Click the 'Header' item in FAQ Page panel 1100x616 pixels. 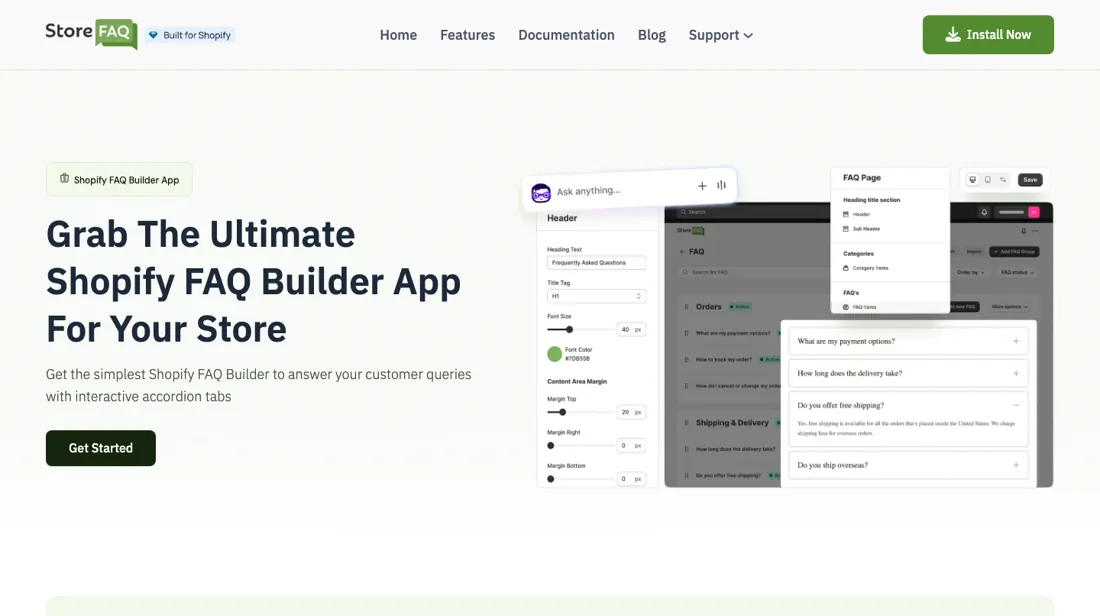click(x=861, y=215)
